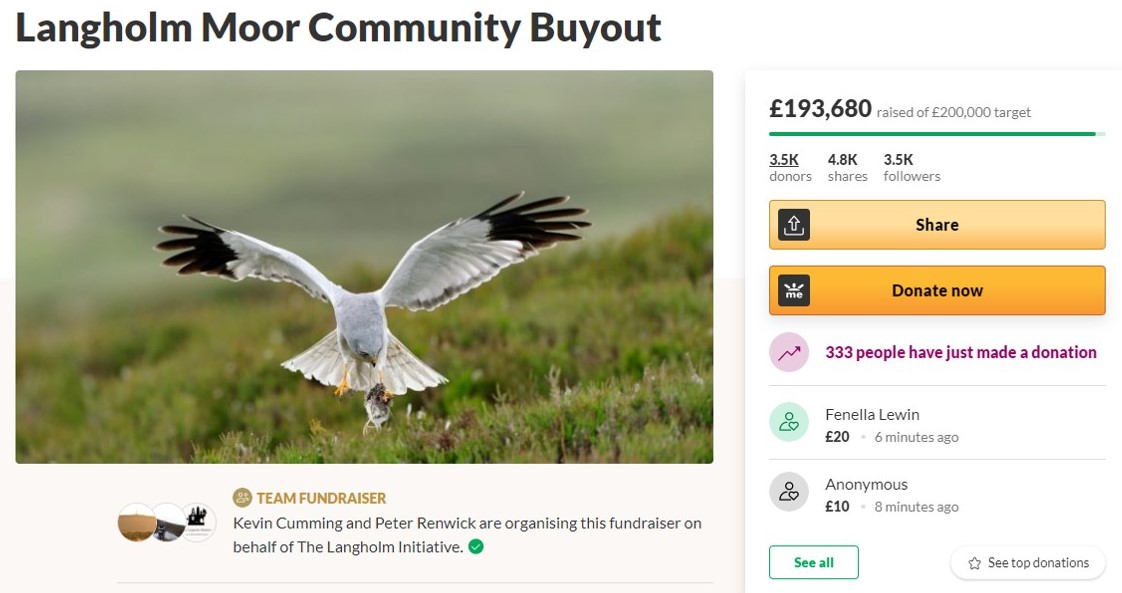Click the upload arrow icon on Share
The height and width of the screenshot is (593, 1122).
[x=794, y=225]
